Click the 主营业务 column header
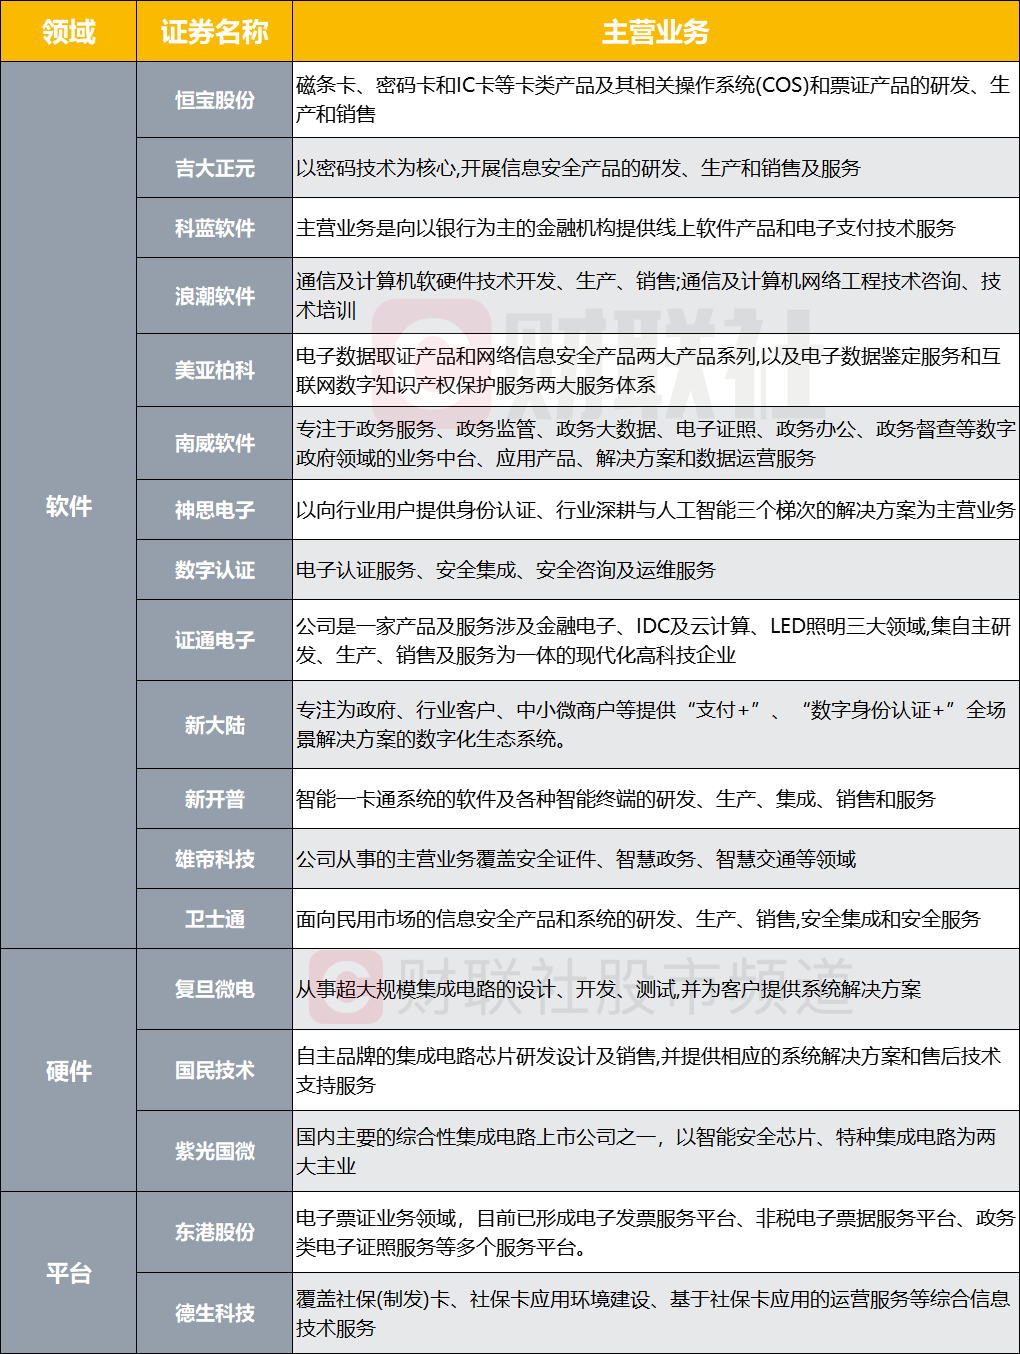Viewport: 1020px width, 1354px height. 656,32
